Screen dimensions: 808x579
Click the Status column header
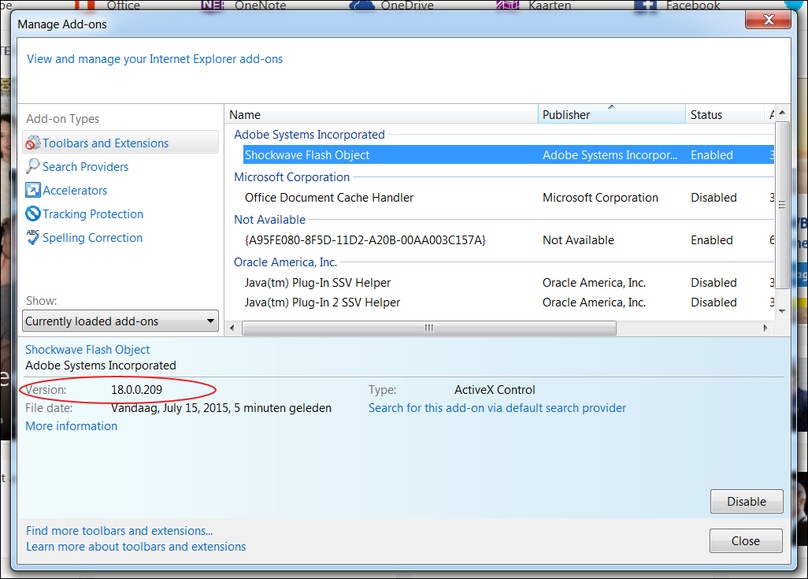(724, 114)
